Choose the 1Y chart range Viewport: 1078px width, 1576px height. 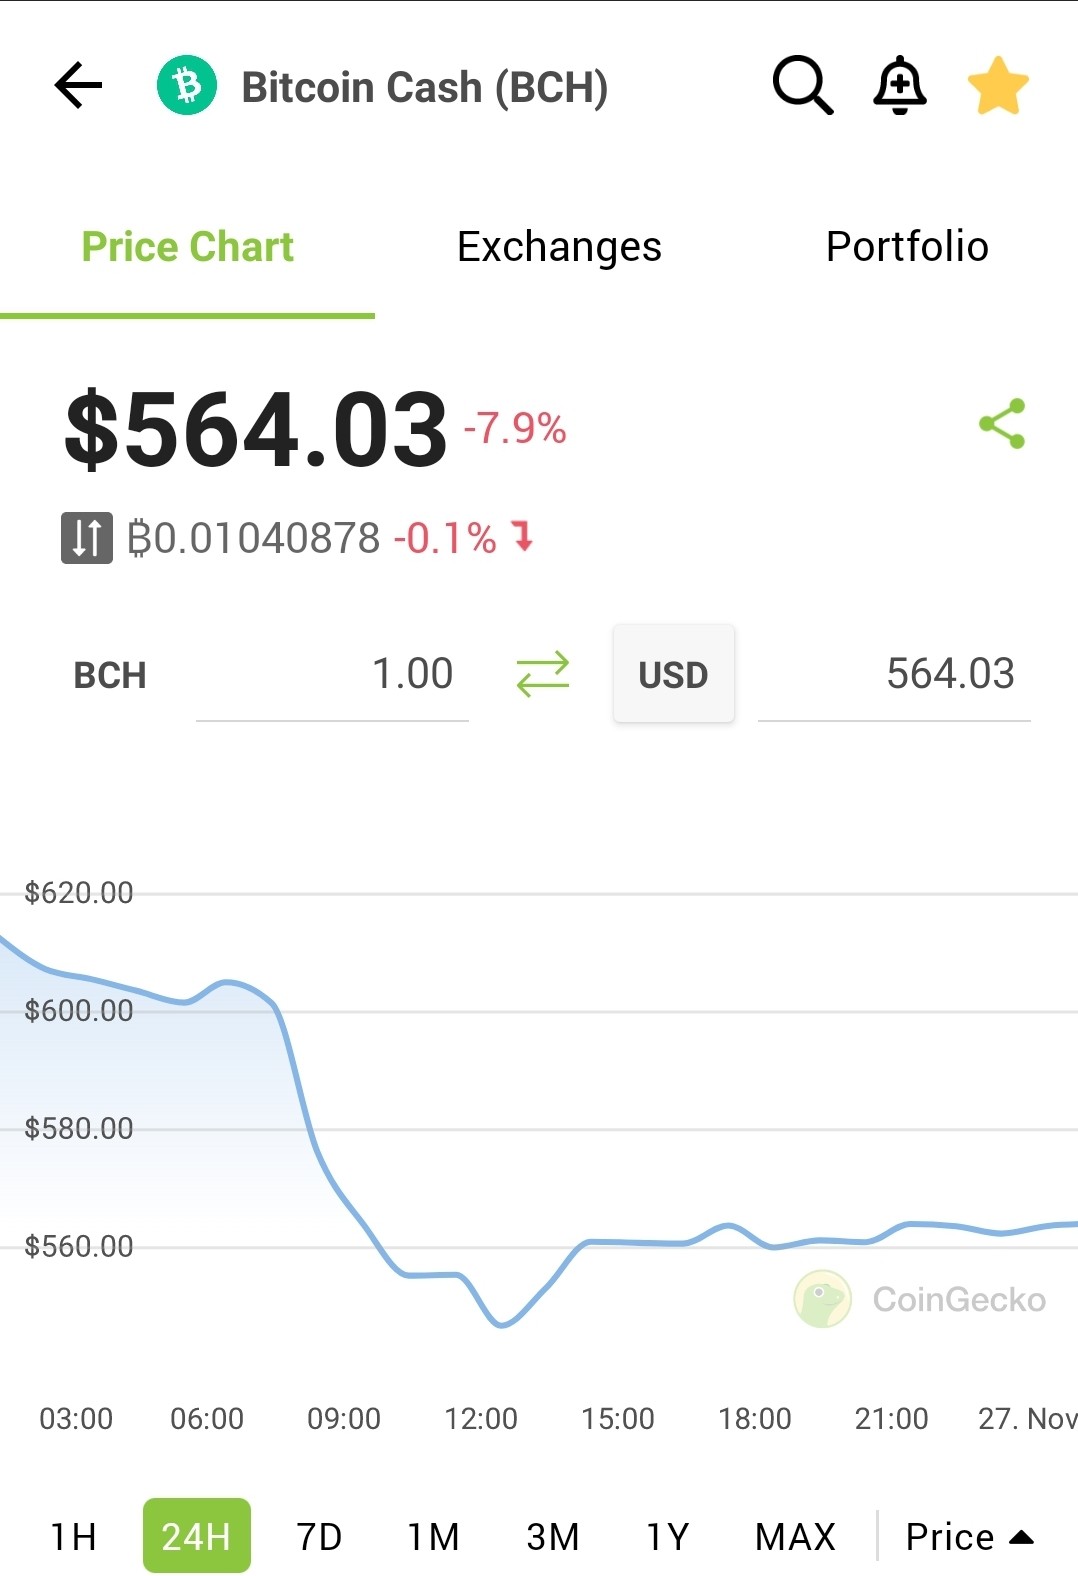pos(668,1537)
